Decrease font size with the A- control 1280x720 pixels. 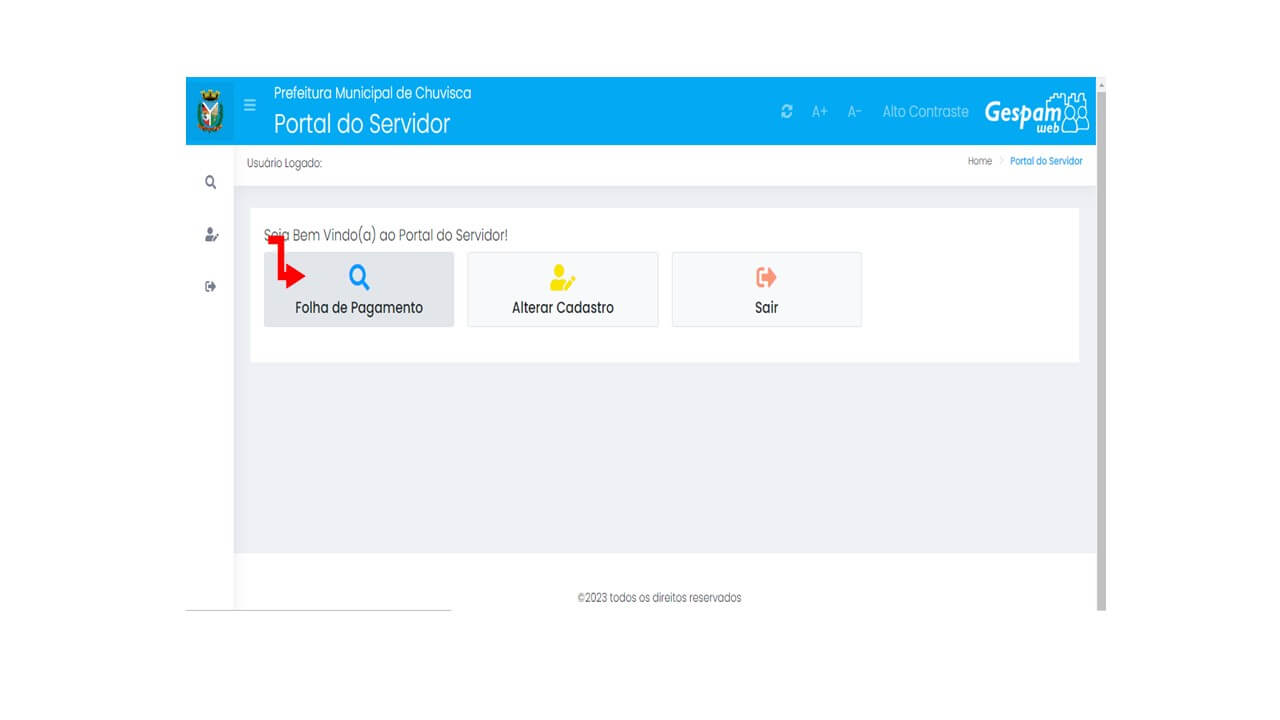point(854,112)
